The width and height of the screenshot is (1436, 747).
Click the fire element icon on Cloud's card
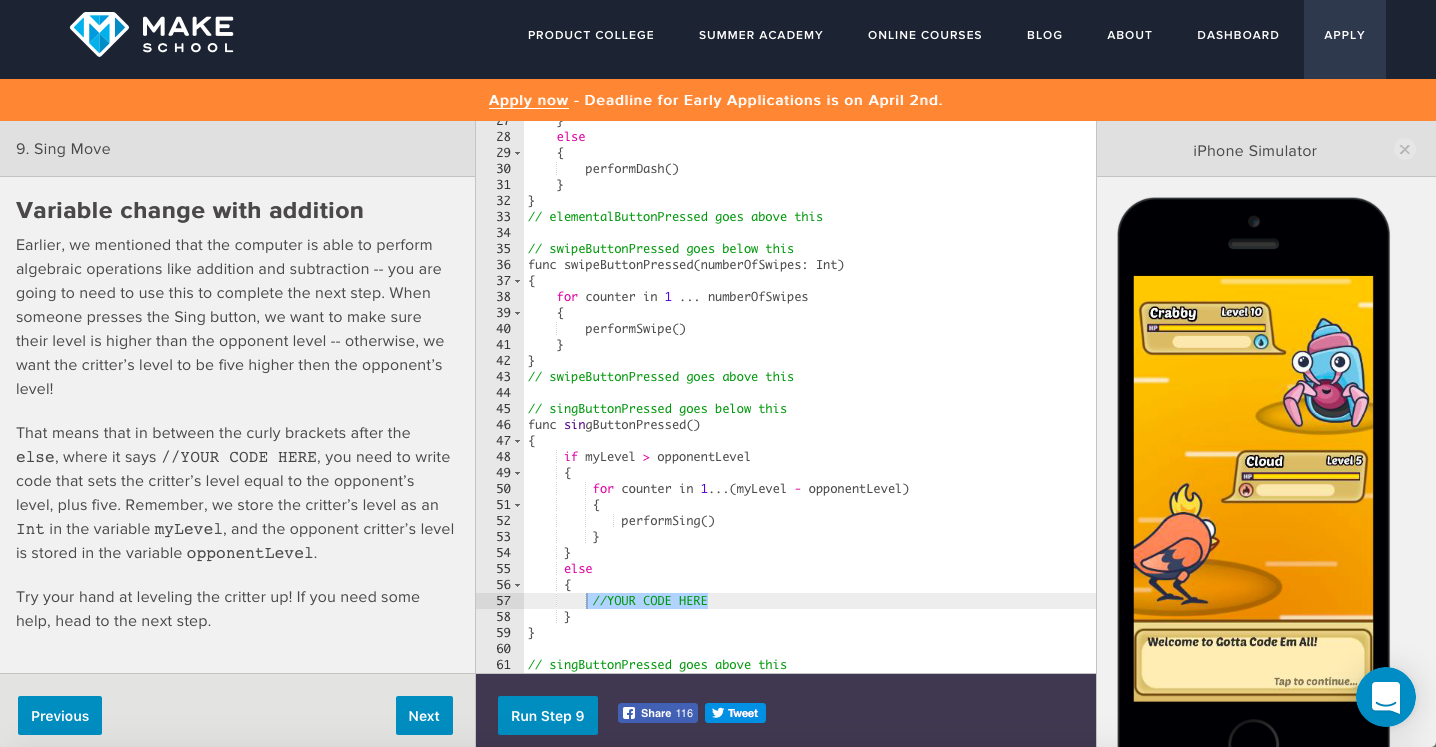click(x=1246, y=490)
